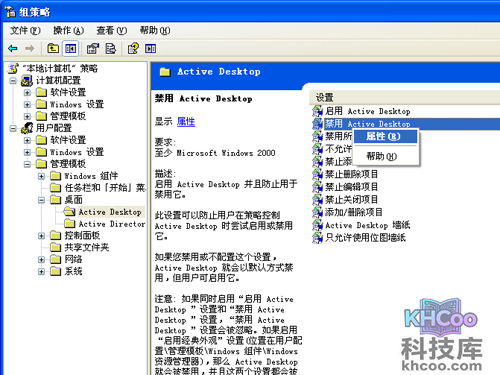The width and height of the screenshot is (500, 375).
Task: Select 任务栏和「开始」菜单 tree node
Action: [x=105, y=188]
